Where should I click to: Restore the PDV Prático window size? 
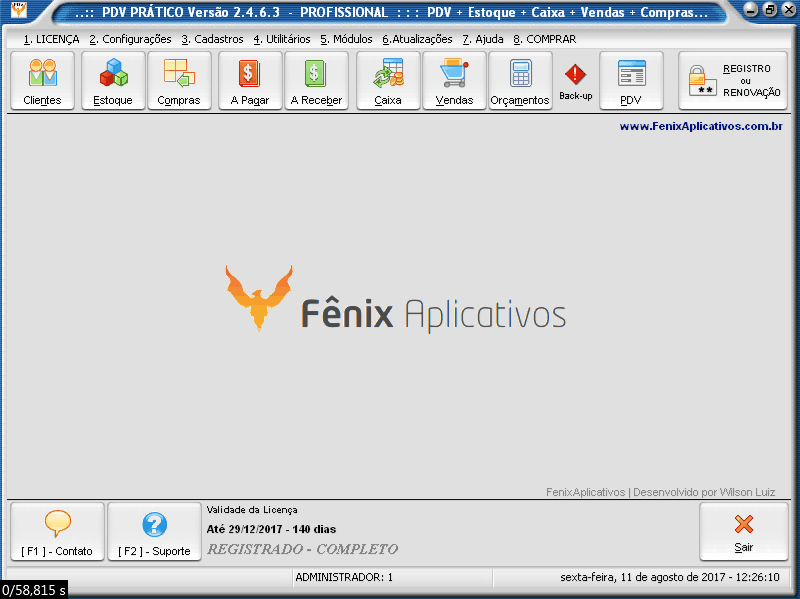[770, 9]
